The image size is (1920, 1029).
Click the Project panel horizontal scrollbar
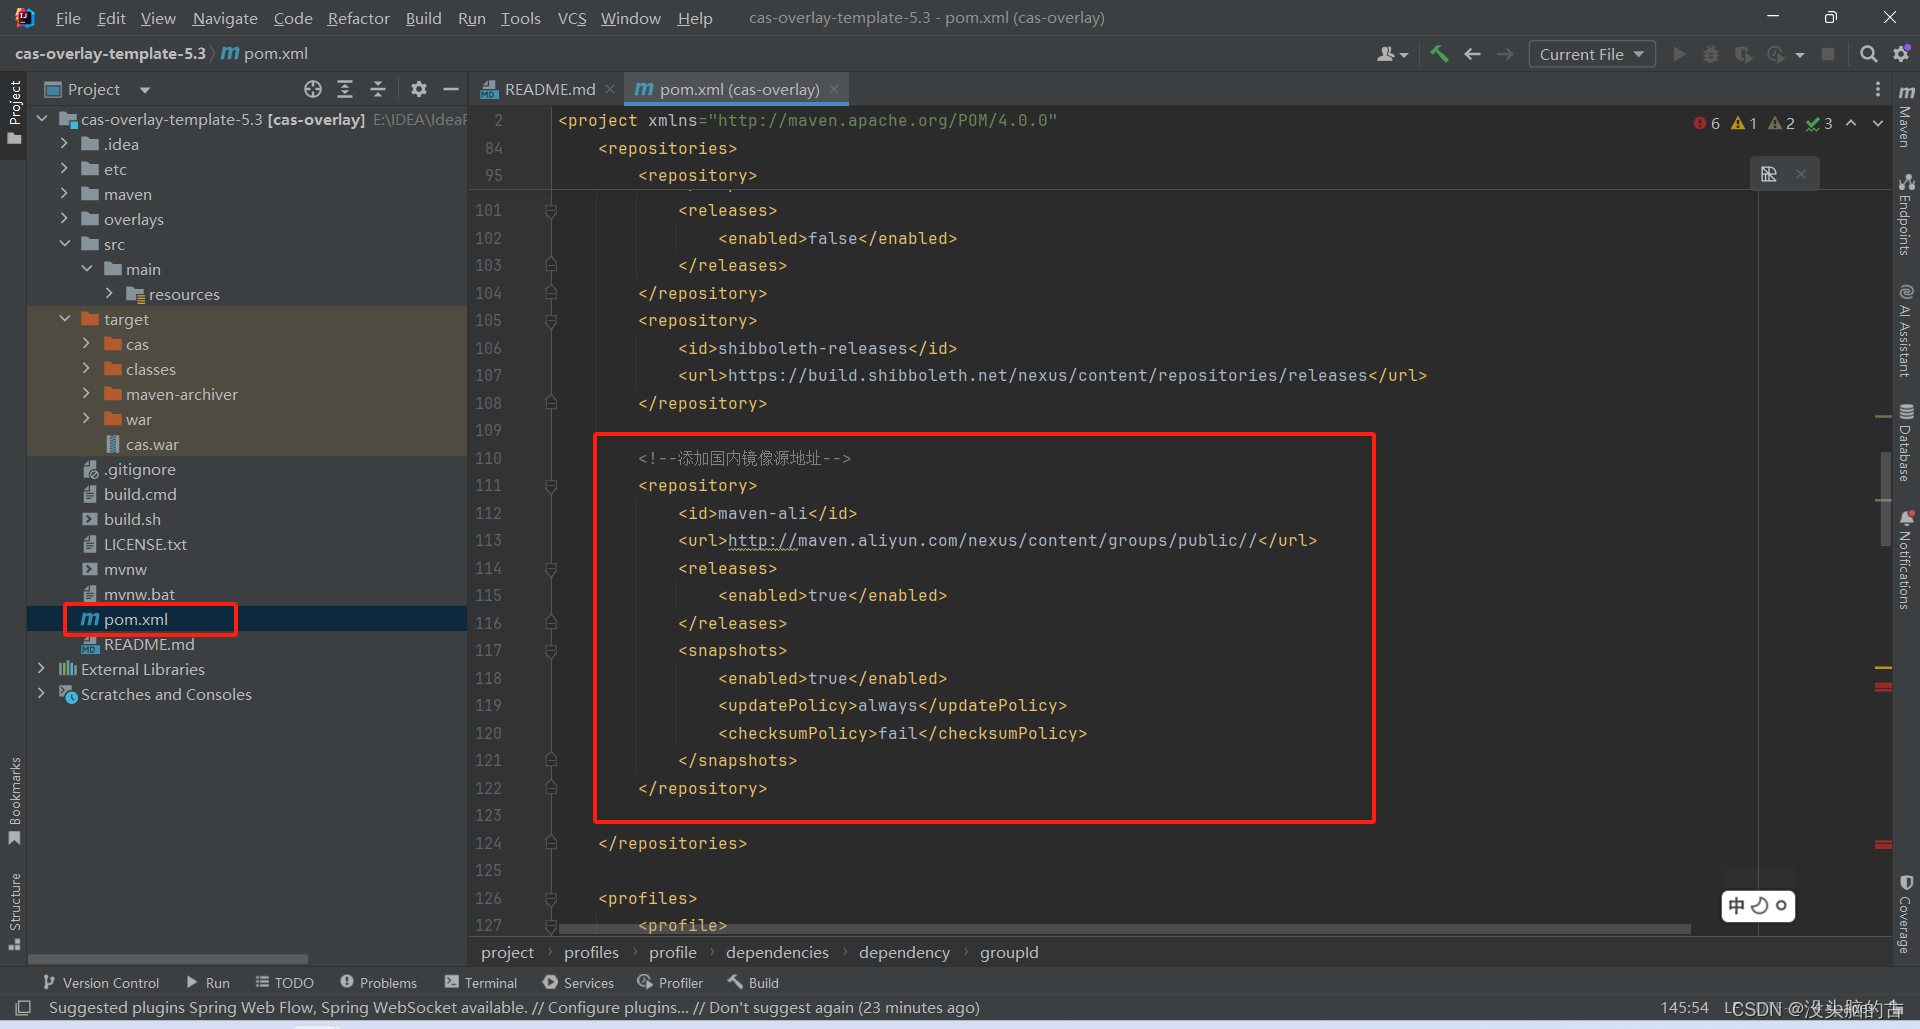tap(168, 958)
